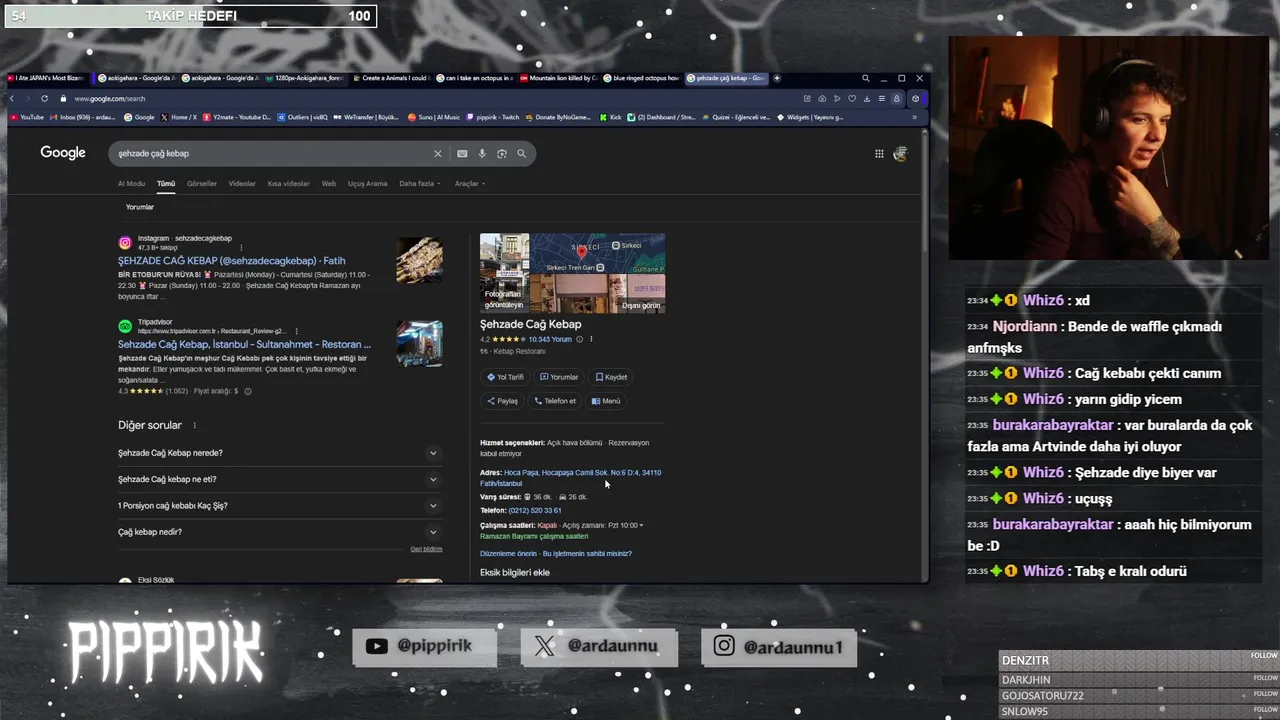Open the 'Dışını görün' street view thumbnail
This screenshot has height=720, width=1280.
[598, 294]
